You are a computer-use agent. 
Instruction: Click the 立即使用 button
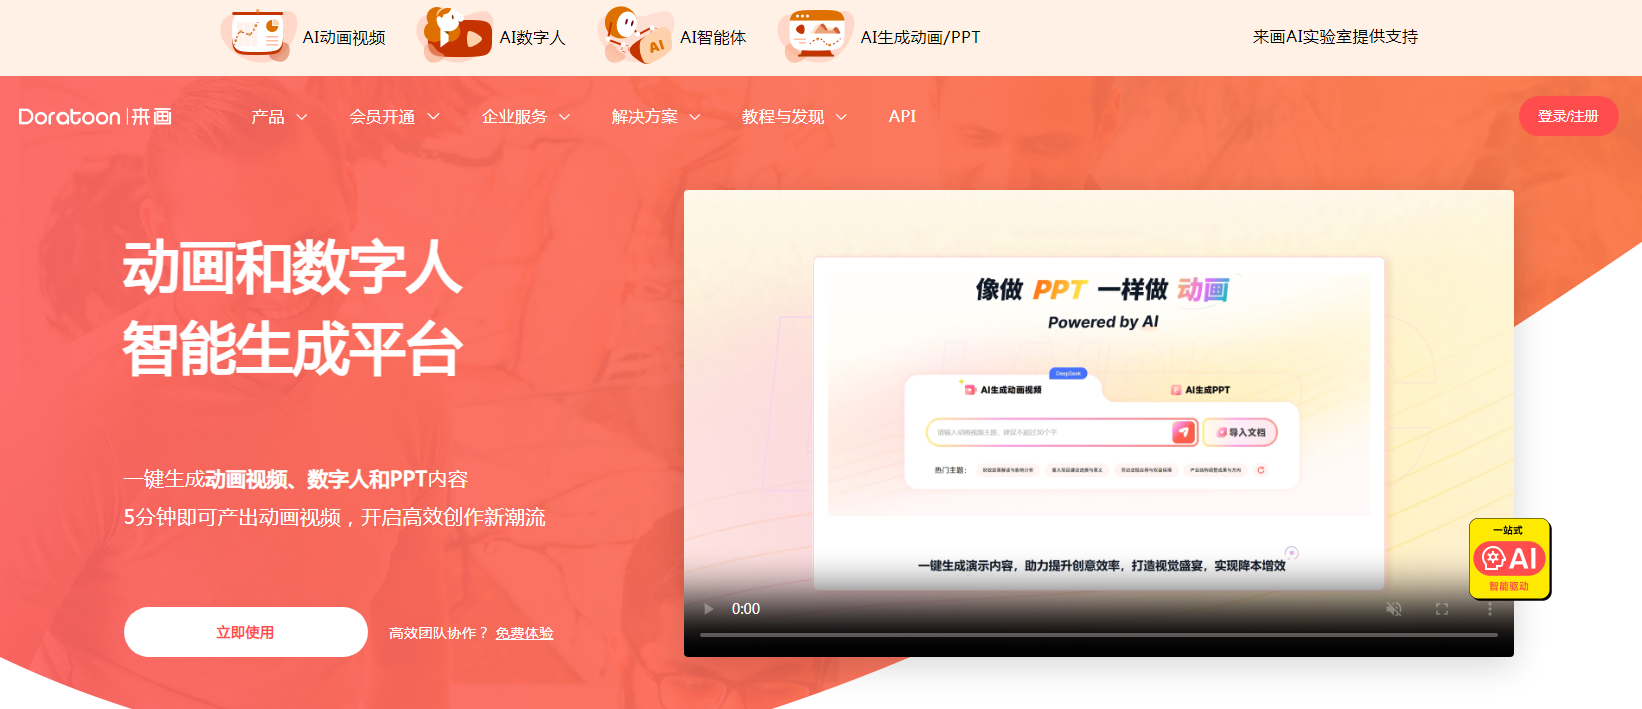click(246, 632)
